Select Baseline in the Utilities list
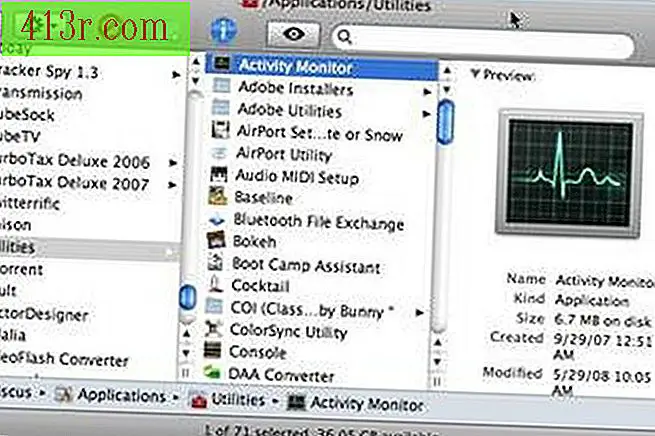The height and width of the screenshot is (436, 655). [263, 198]
